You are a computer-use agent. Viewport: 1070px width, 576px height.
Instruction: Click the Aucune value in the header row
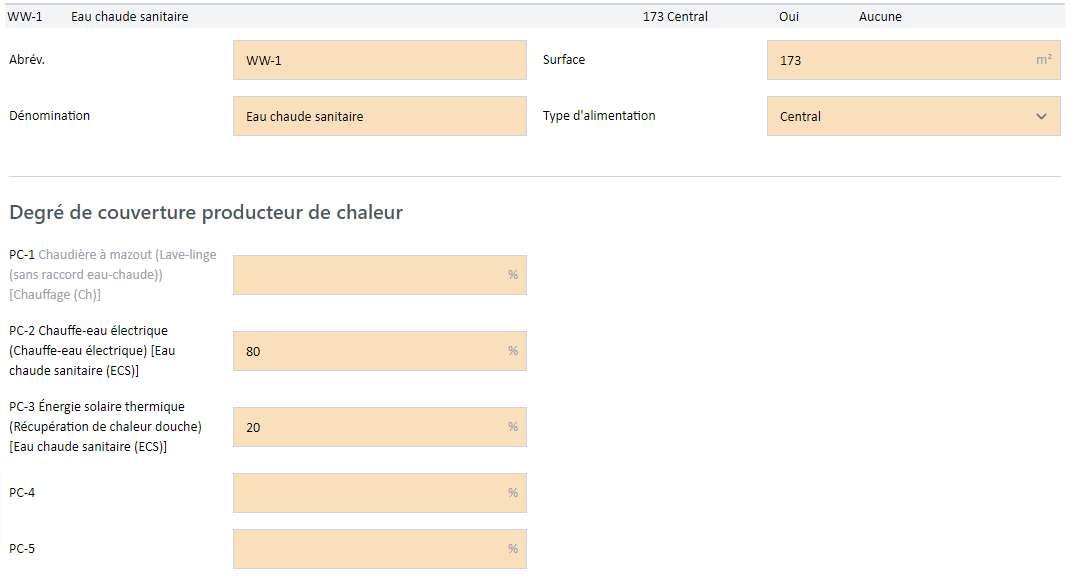[x=880, y=17]
